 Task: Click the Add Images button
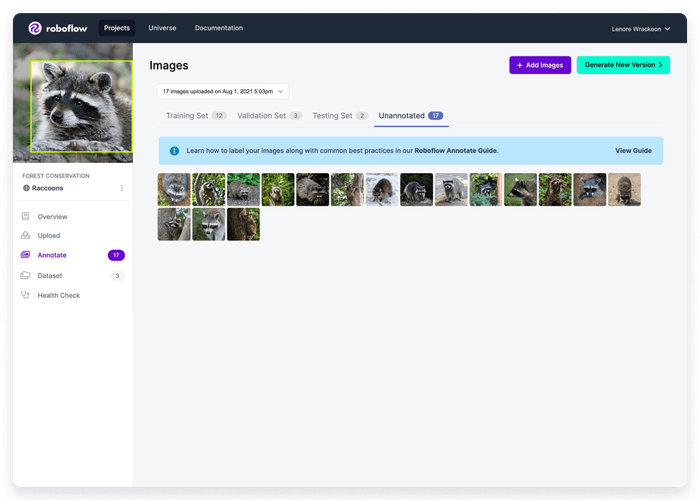[x=540, y=65]
